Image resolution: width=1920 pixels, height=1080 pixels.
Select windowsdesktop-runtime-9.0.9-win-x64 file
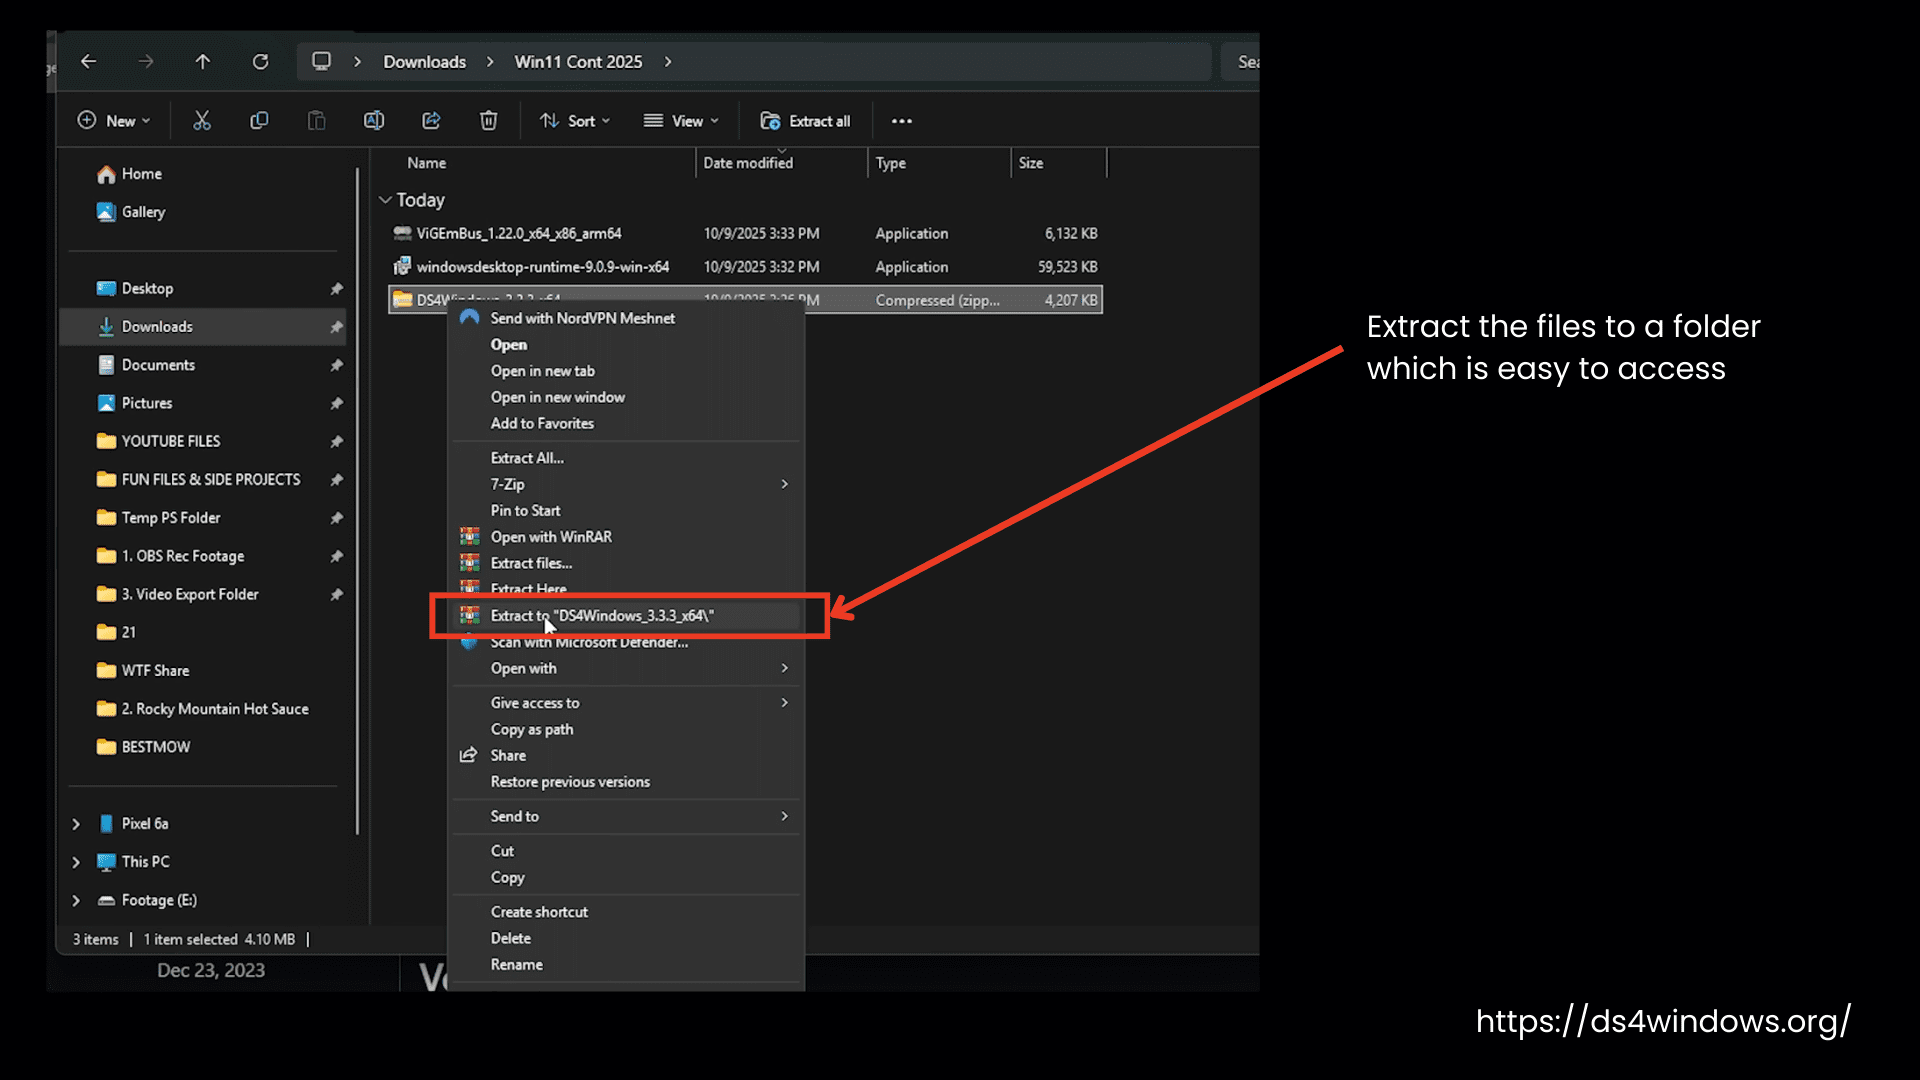pyautogui.click(x=745, y=267)
